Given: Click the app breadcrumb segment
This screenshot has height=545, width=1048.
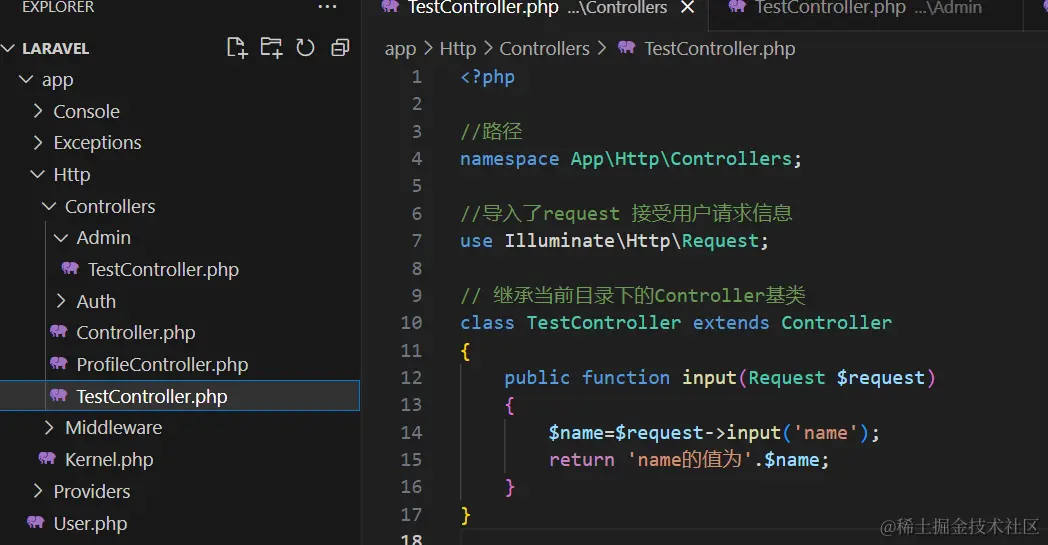Looking at the screenshot, I should tap(400, 49).
